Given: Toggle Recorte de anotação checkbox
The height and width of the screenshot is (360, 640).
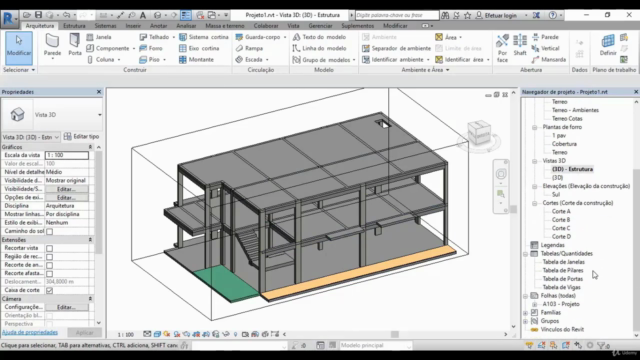Looking at the screenshot, I should [49, 265].
